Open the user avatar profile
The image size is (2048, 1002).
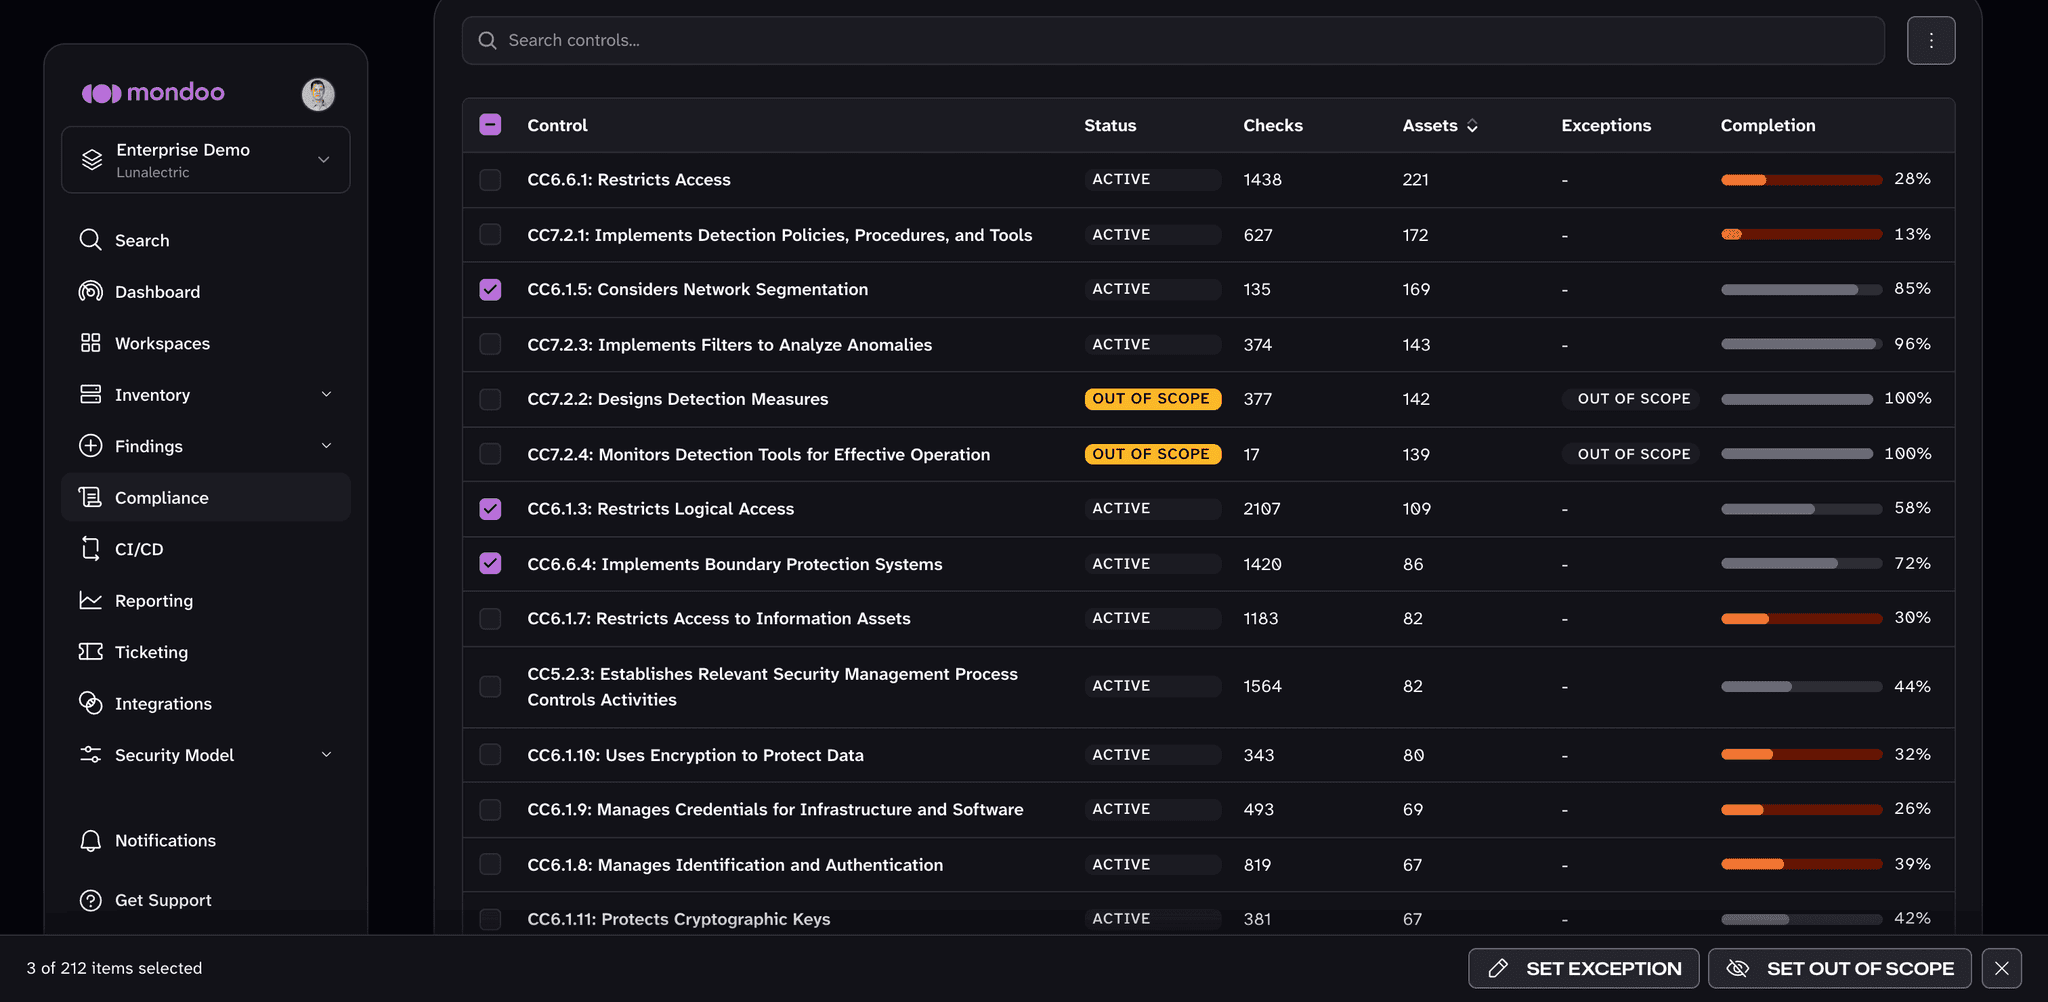318,94
